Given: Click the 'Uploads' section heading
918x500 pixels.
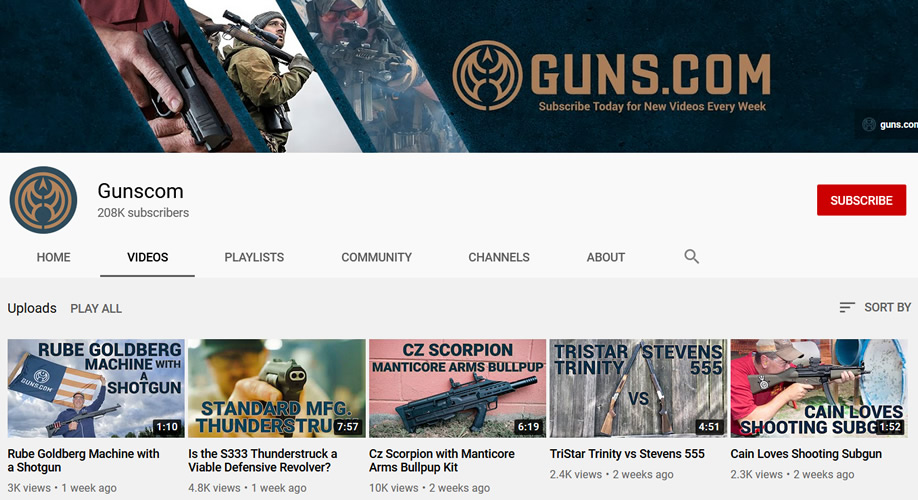Looking at the screenshot, I should point(32,308).
